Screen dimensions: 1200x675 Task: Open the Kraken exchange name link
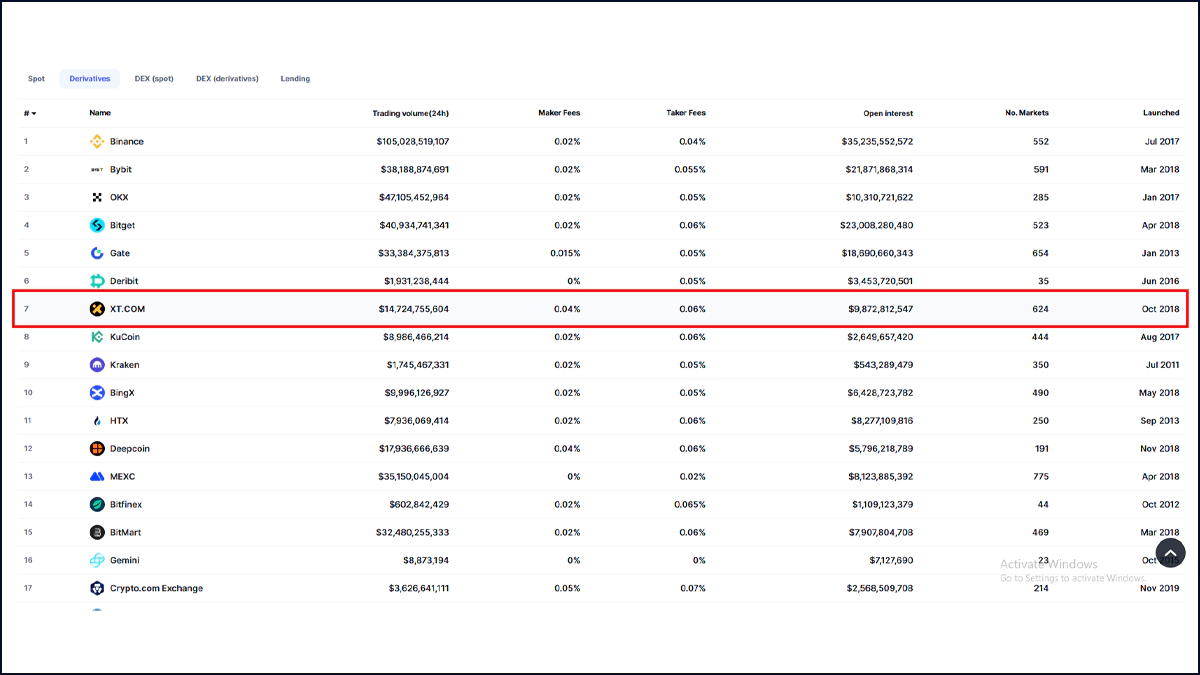tap(125, 365)
